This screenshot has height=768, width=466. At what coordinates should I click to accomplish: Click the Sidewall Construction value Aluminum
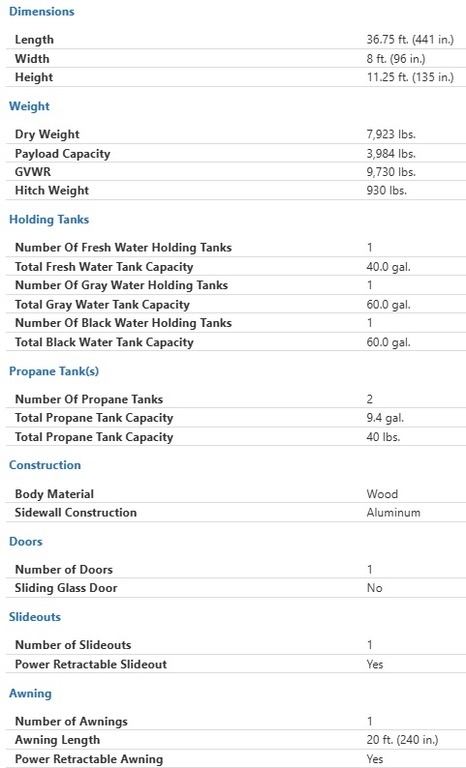[x=393, y=513]
